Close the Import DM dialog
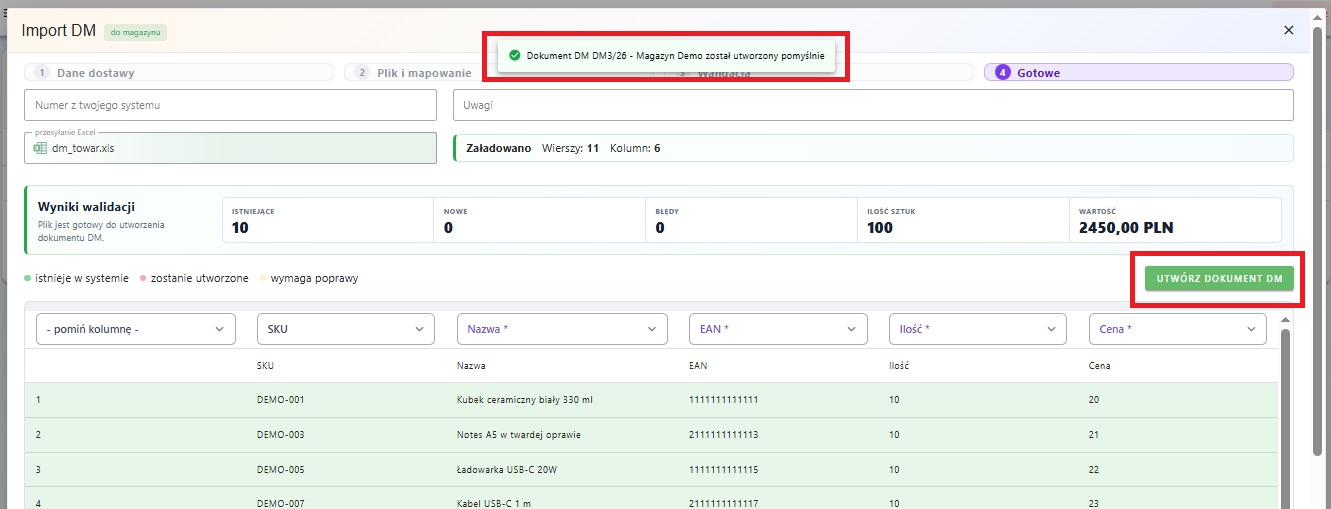Image resolution: width=1331 pixels, height=509 pixels. point(1288,30)
